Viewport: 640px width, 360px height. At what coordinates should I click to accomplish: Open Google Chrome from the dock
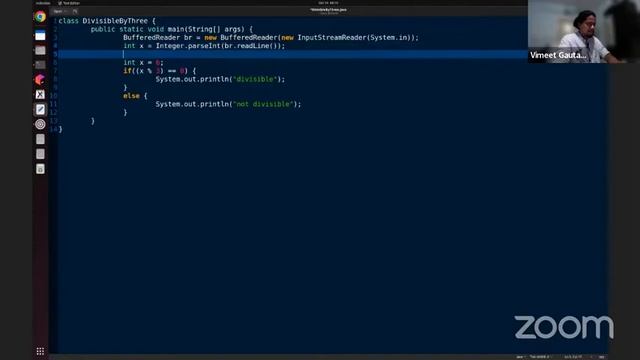pos(40,17)
